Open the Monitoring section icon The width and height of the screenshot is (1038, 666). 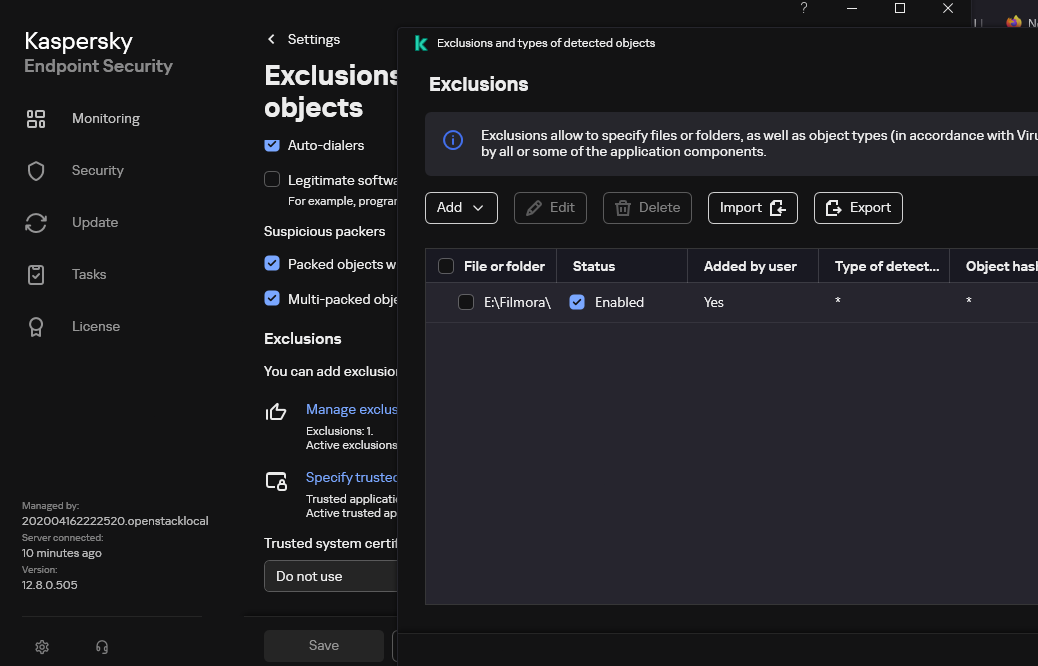[x=36, y=119]
